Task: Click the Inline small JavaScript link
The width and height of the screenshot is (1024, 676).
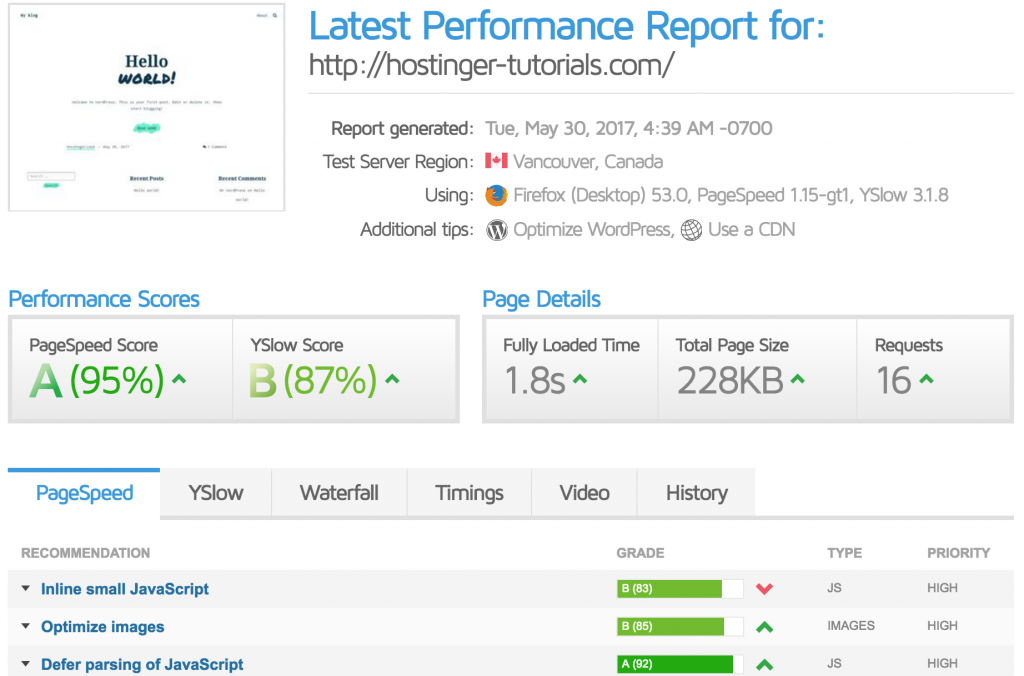Action: pyautogui.click(x=125, y=589)
